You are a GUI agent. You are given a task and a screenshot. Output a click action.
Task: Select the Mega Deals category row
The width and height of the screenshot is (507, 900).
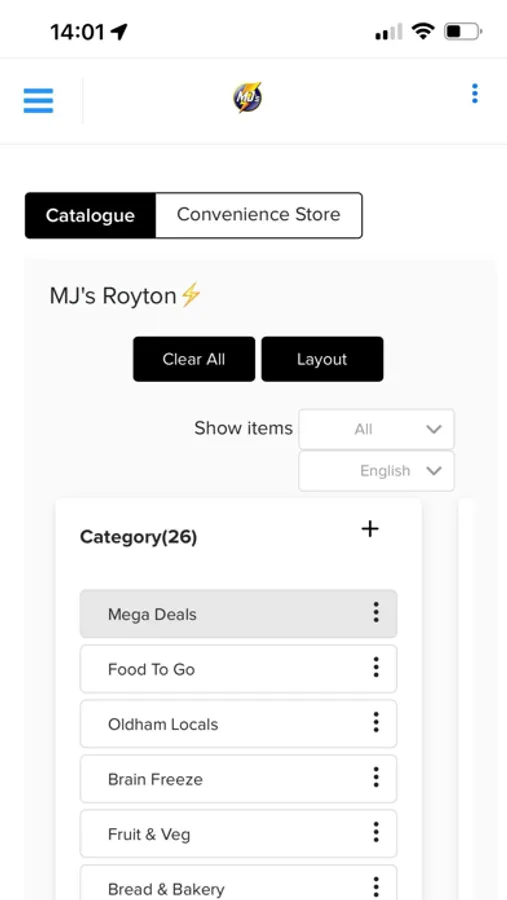coord(238,614)
